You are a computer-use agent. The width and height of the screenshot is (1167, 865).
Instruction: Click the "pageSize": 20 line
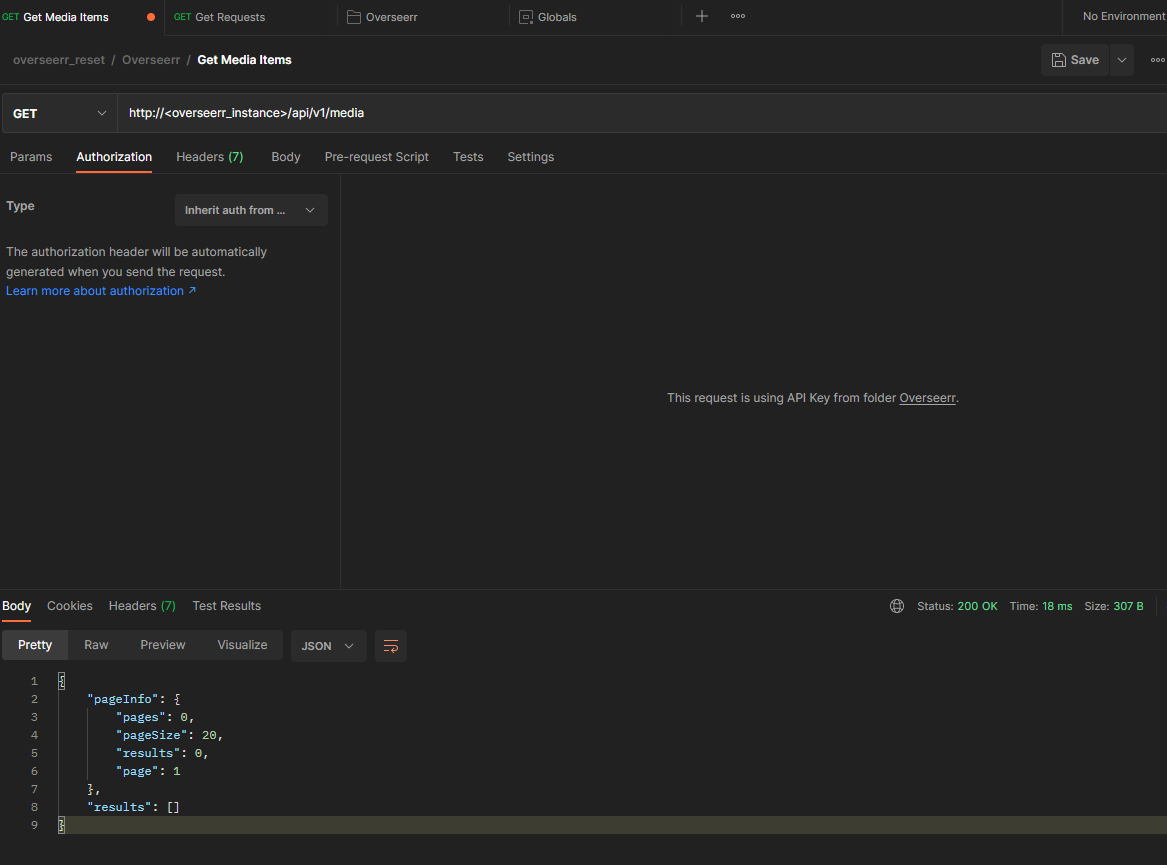[x=169, y=735]
